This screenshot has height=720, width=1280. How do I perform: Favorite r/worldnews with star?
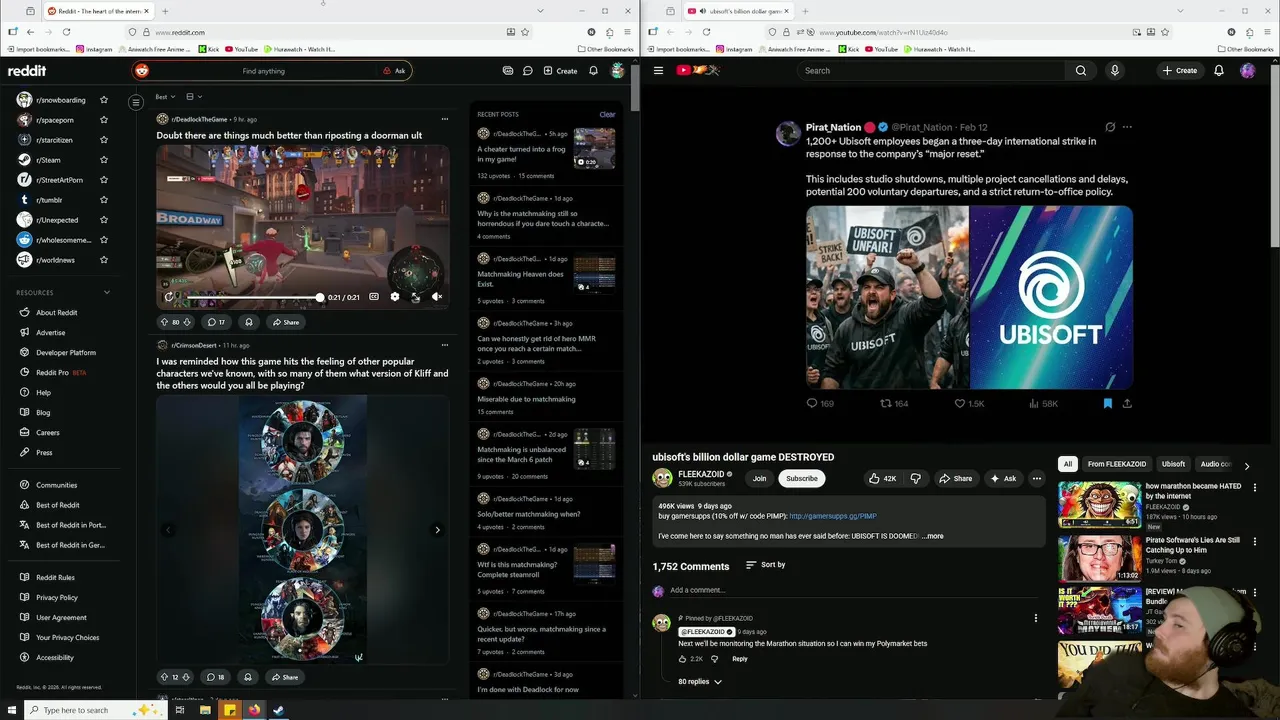click(104, 260)
